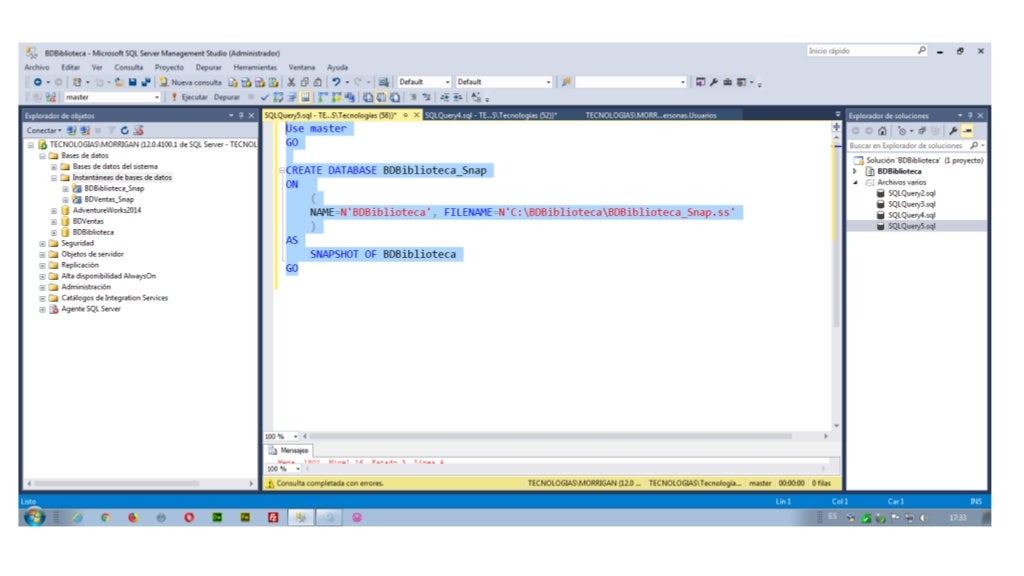Image resolution: width=1024 pixels, height=576 pixels.
Task: Click the Object Explorer horizontal scrollbar
Action: pos(118,484)
